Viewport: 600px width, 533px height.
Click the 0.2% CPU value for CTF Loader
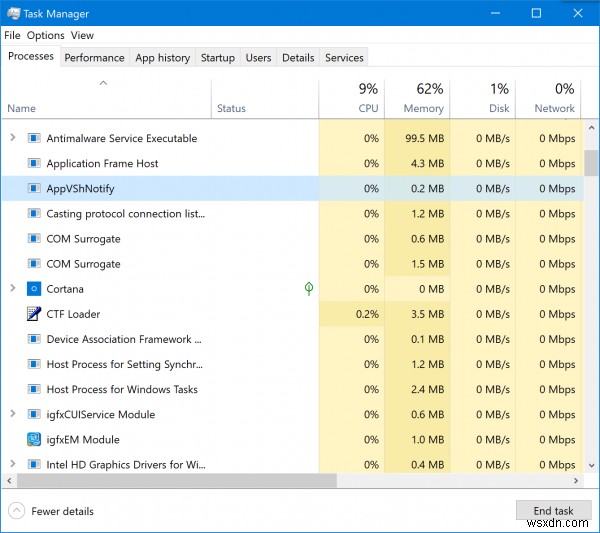point(367,314)
